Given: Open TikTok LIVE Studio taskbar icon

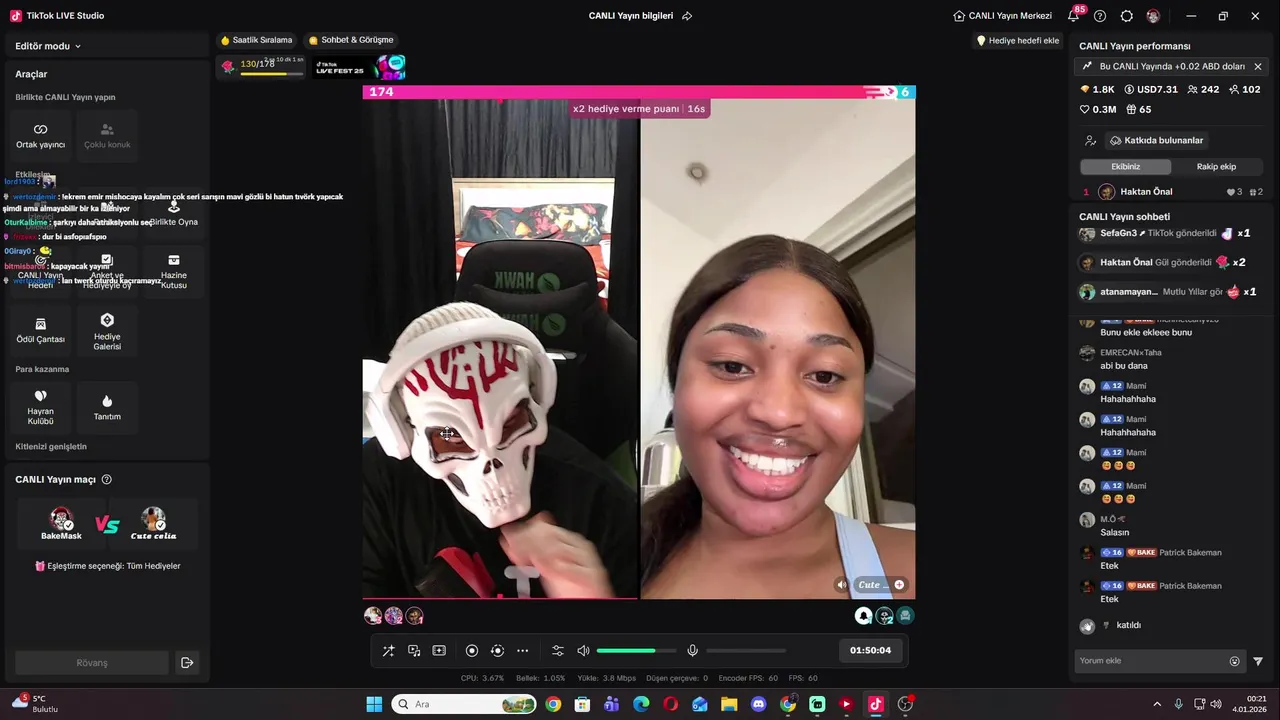Looking at the screenshot, I should [875, 704].
